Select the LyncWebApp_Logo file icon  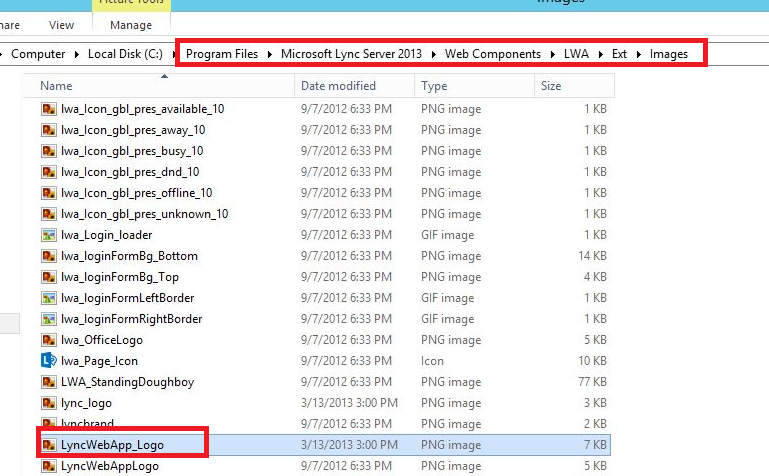(48, 445)
